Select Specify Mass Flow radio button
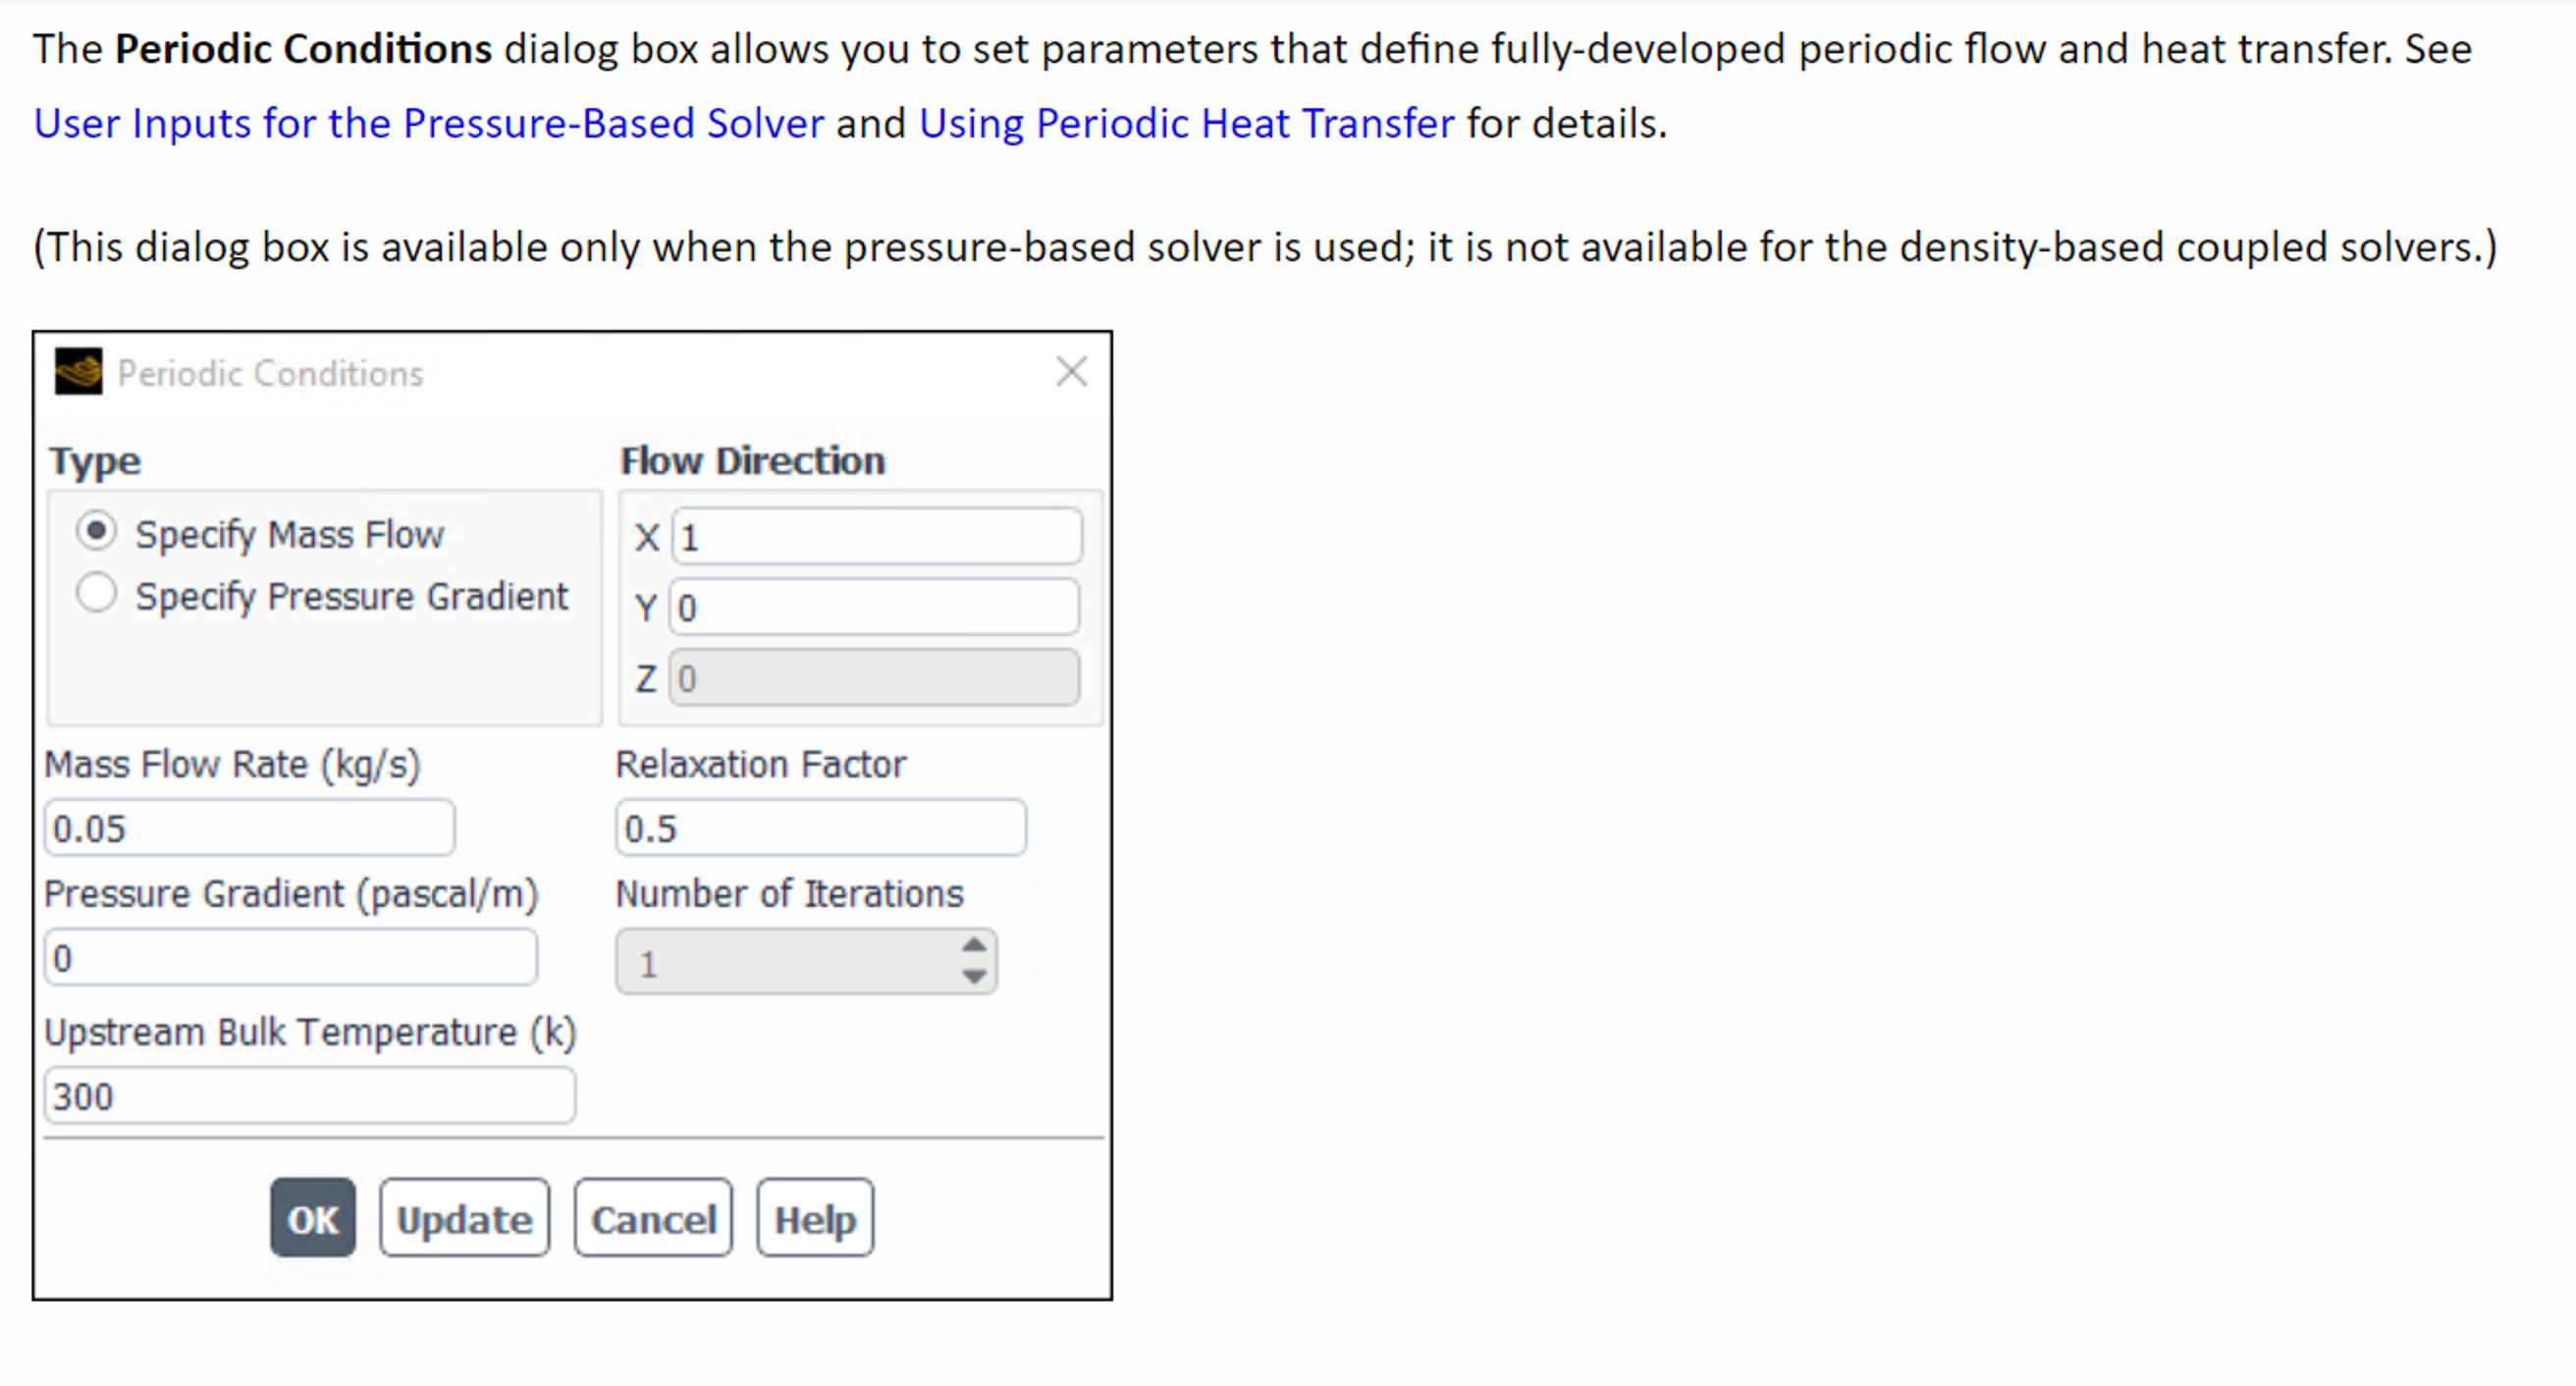 [97, 531]
